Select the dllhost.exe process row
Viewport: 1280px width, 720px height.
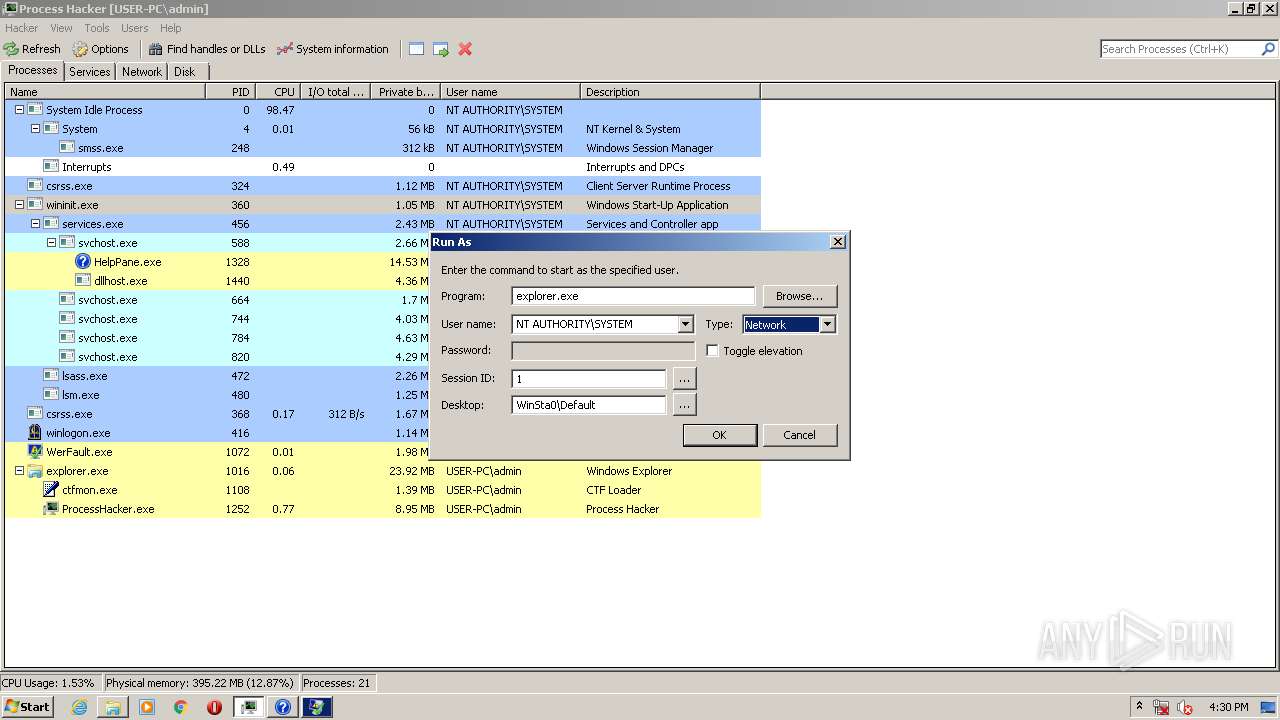pos(383,281)
